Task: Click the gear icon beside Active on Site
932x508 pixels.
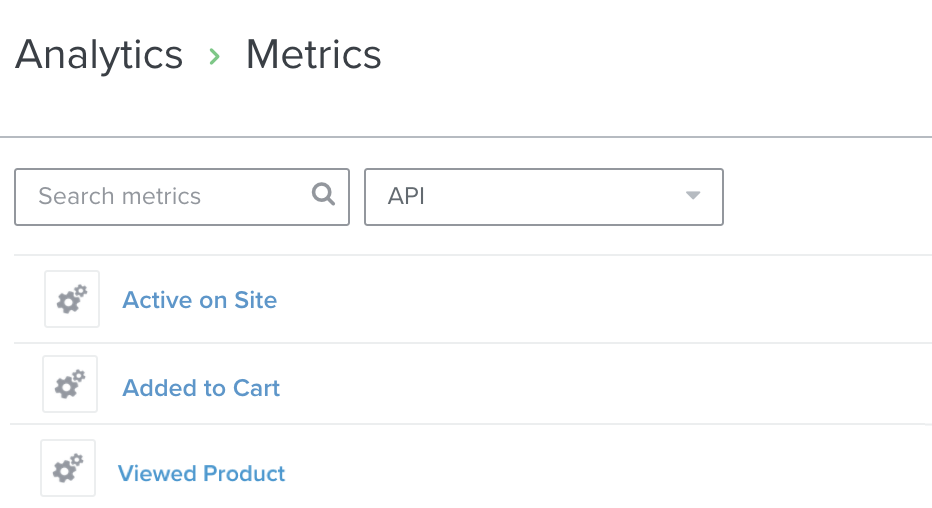Action: (x=72, y=299)
